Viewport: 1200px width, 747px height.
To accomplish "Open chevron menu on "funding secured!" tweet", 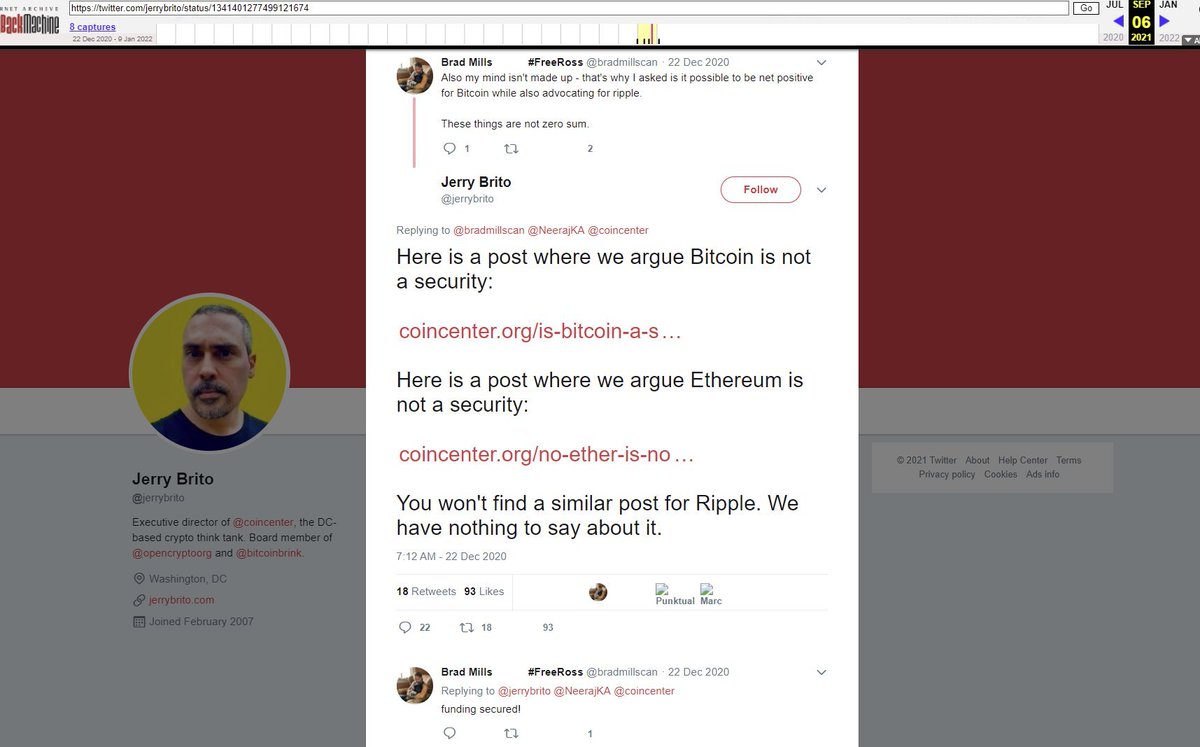I will [822, 672].
